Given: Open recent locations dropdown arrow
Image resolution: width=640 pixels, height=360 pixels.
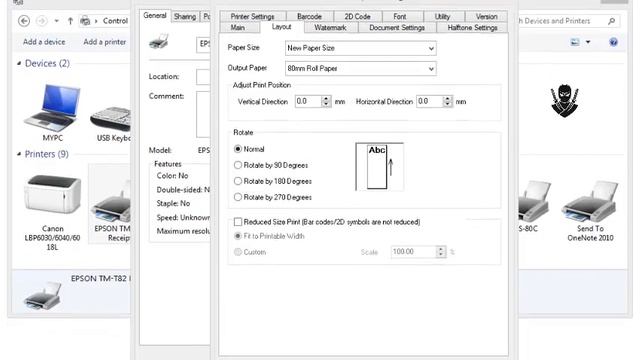Looking at the screenshot, I should point(56,21).
